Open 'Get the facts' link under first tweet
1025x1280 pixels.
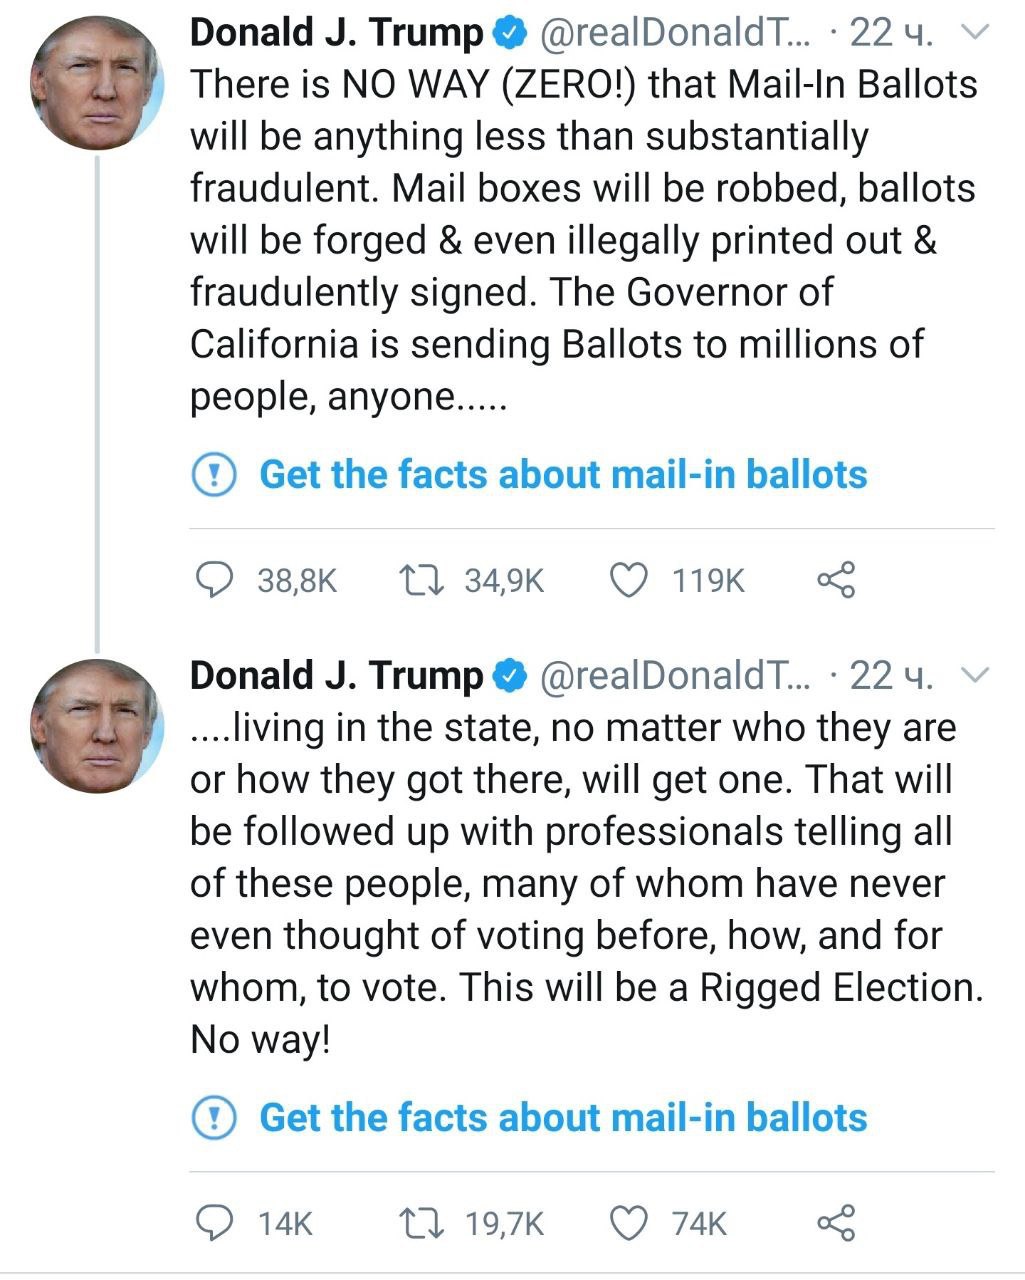563,474
